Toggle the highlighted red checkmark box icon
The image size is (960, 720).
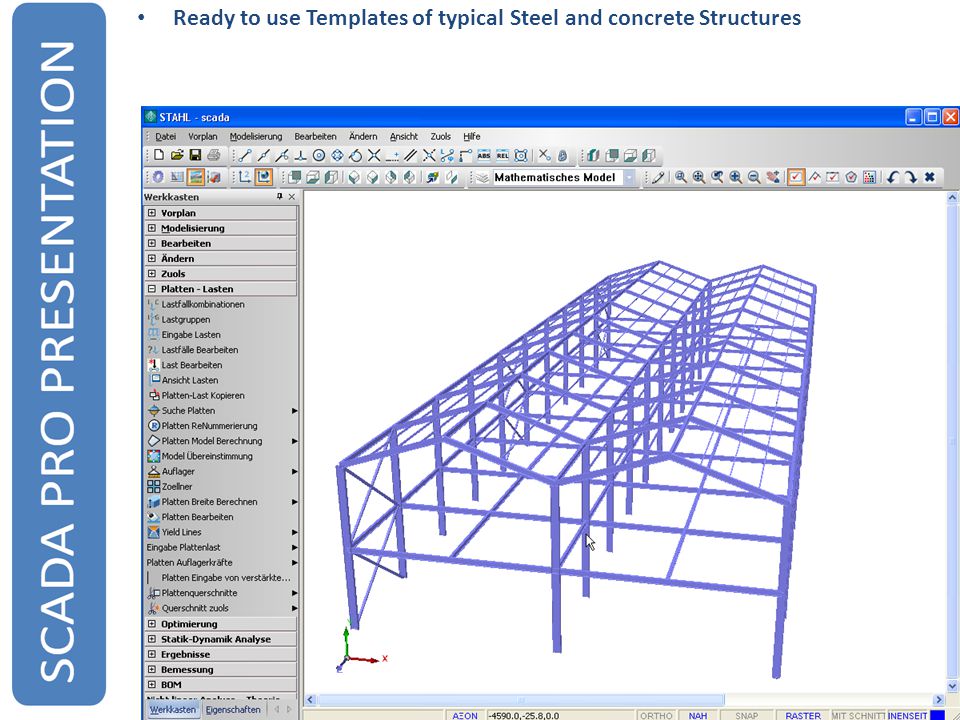tap(796, 178)
